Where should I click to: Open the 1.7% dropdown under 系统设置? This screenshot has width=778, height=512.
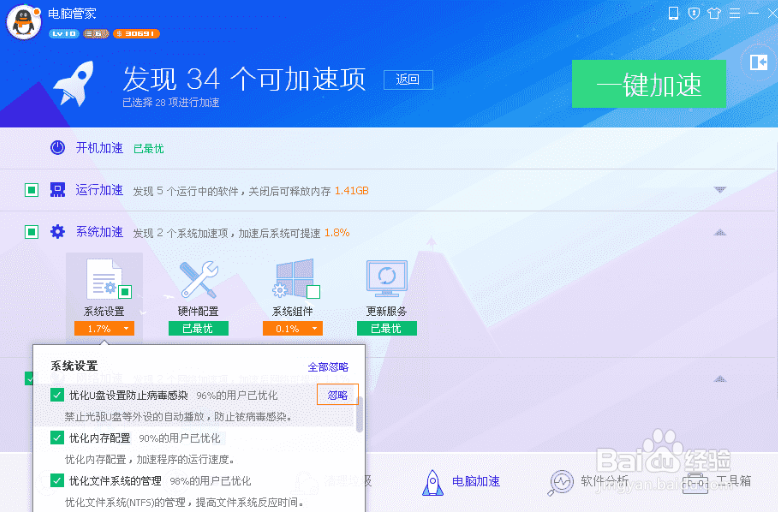pyautogui.click(x=104, y=328)
